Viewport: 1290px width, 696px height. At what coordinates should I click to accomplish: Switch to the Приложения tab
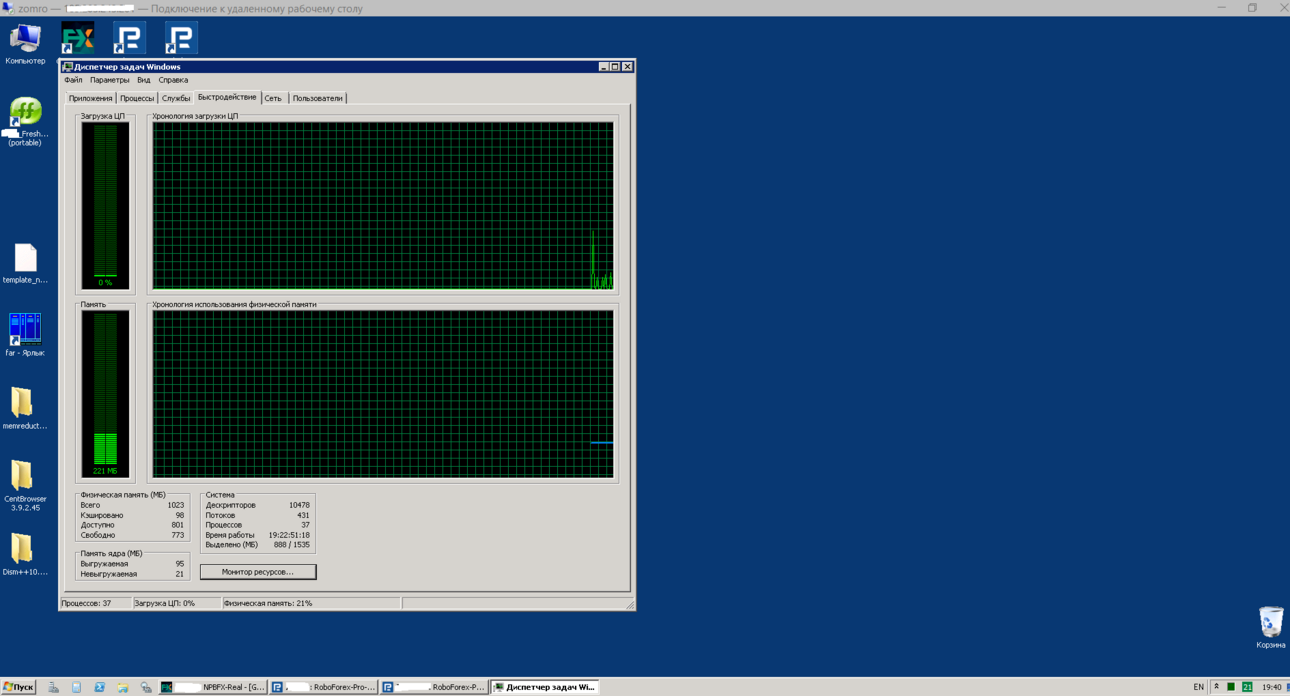click(x=90, y=98)
